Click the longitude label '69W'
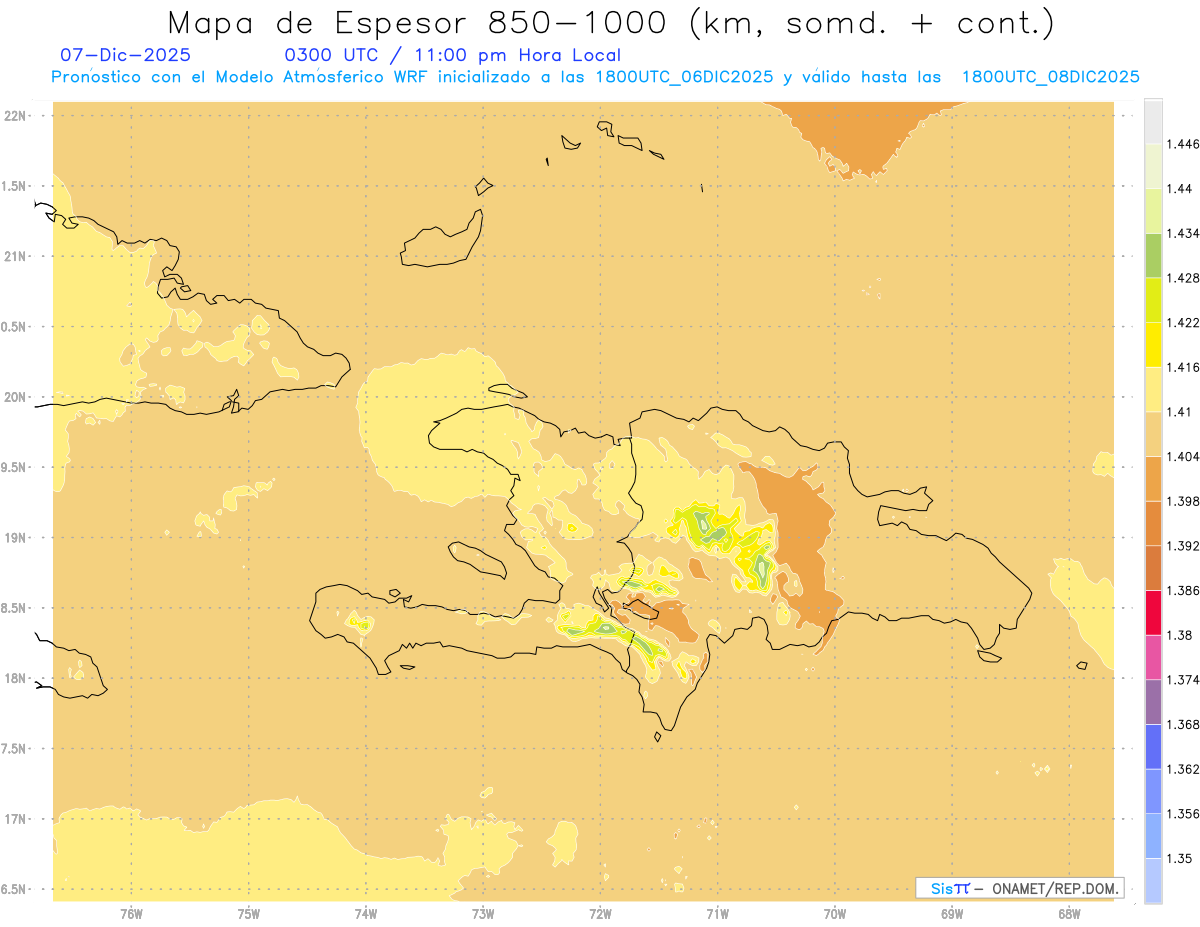The image size is (1200, 927). (952, 913)
